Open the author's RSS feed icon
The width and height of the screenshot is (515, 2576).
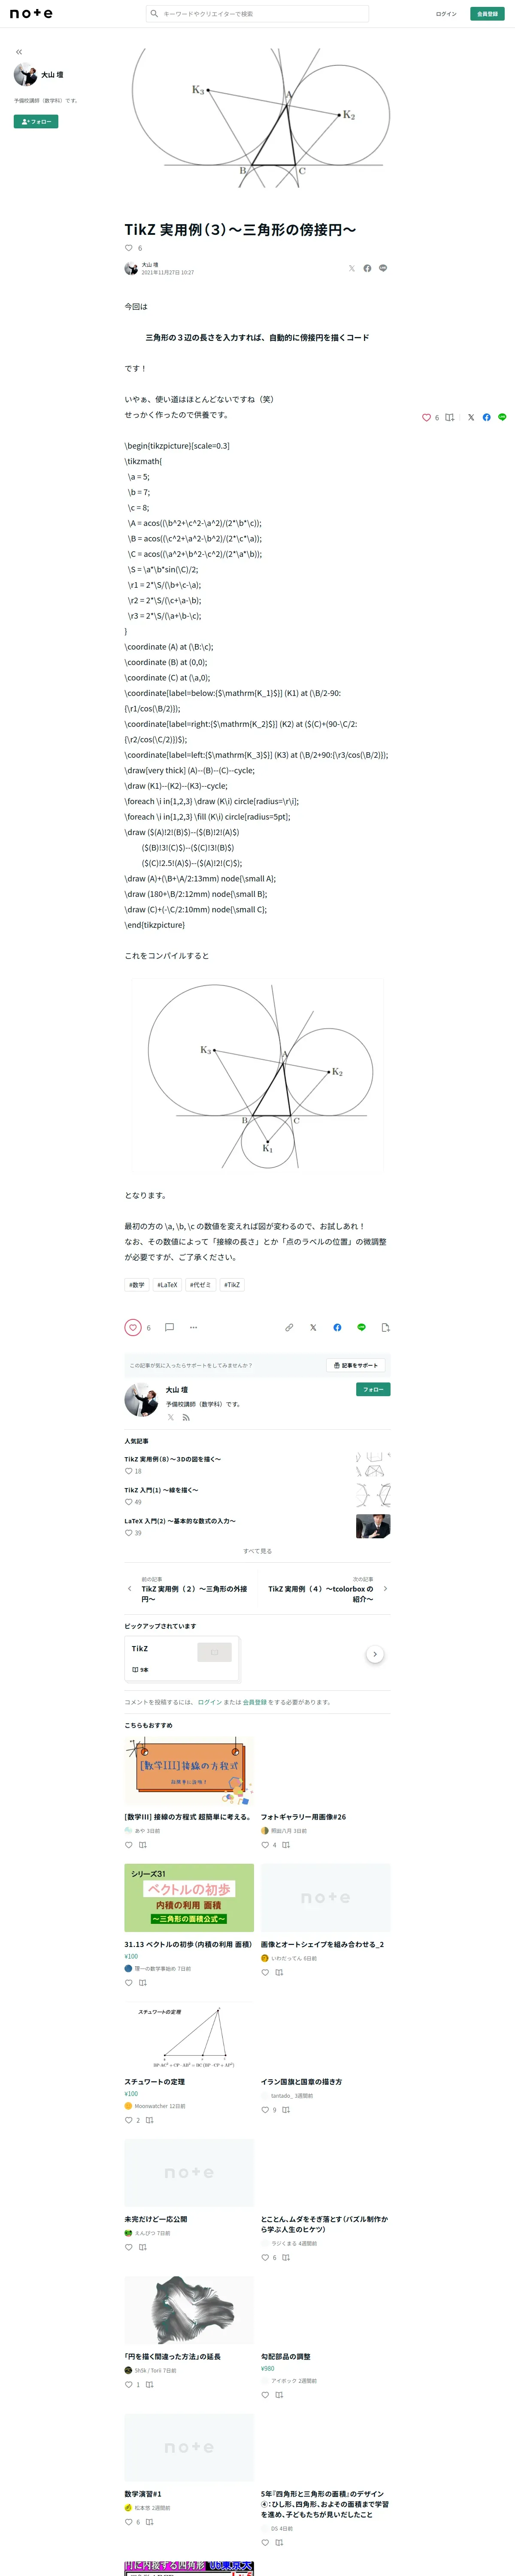[185, 1417]
